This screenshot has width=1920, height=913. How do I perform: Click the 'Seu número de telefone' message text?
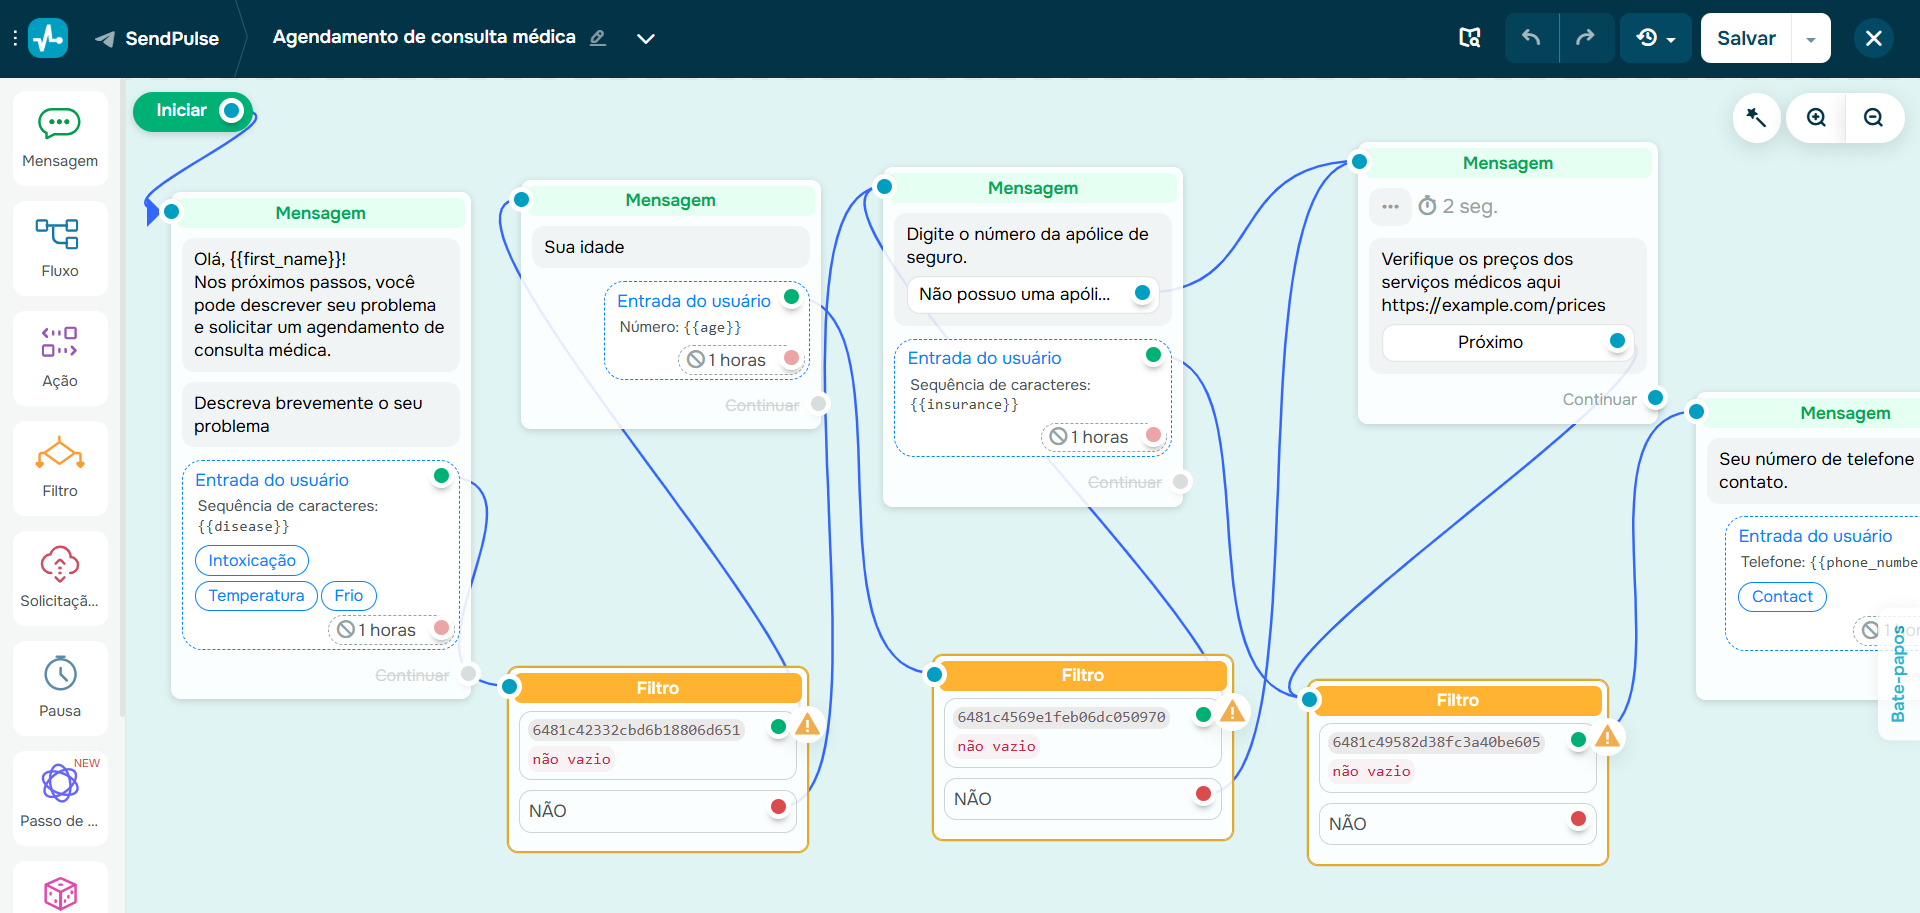tap(1816, 470)
